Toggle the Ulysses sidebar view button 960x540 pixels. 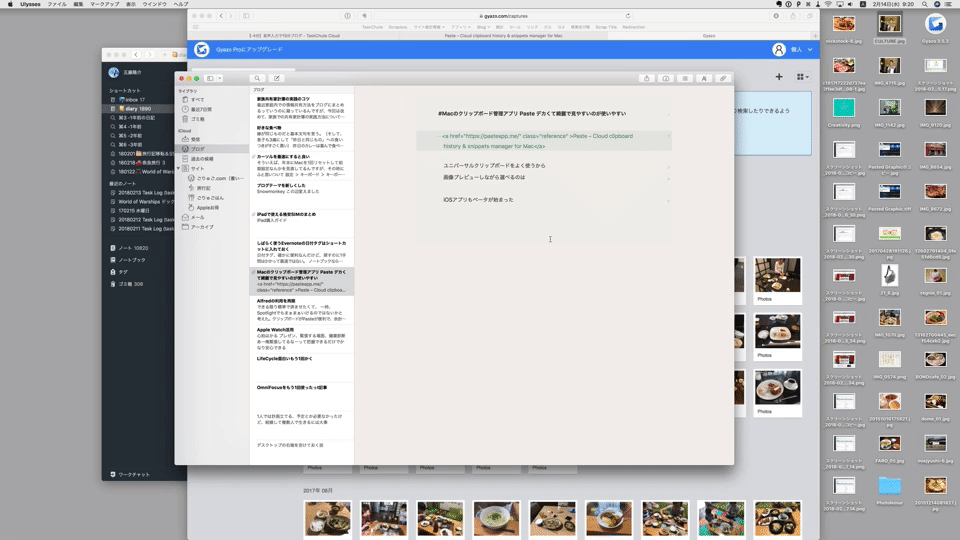pyautogui.click(x=209, y=78)
